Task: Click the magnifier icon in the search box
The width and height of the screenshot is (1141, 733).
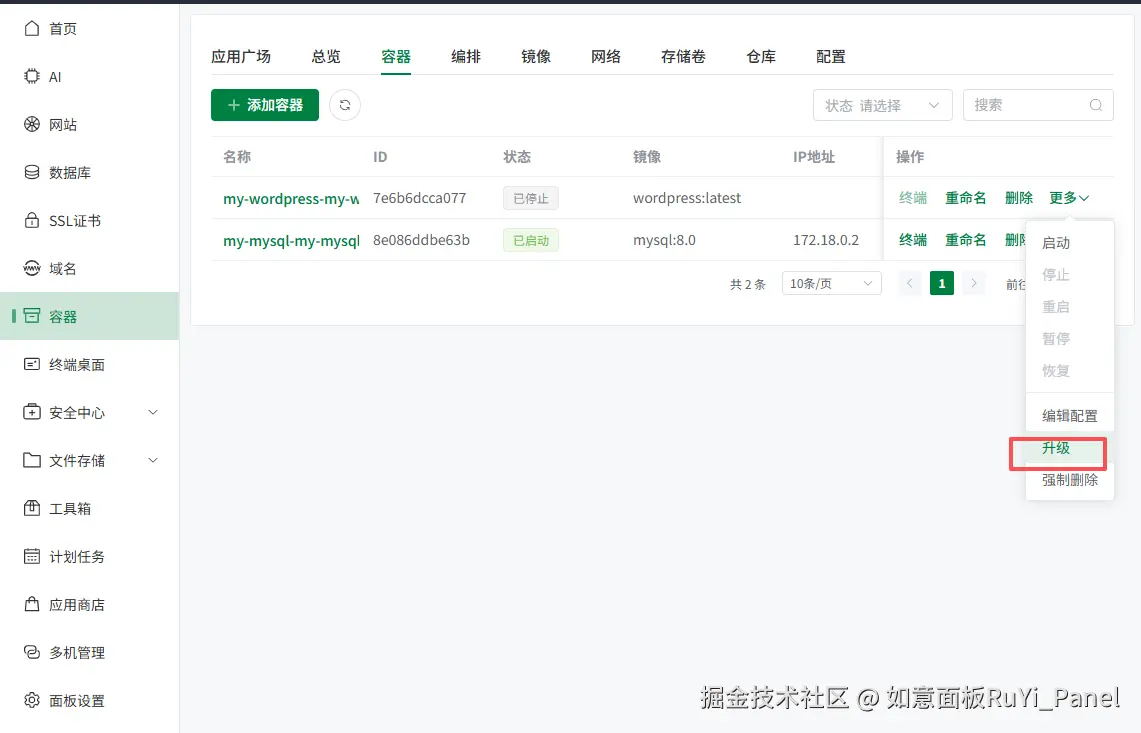Action: (1095, 106)
